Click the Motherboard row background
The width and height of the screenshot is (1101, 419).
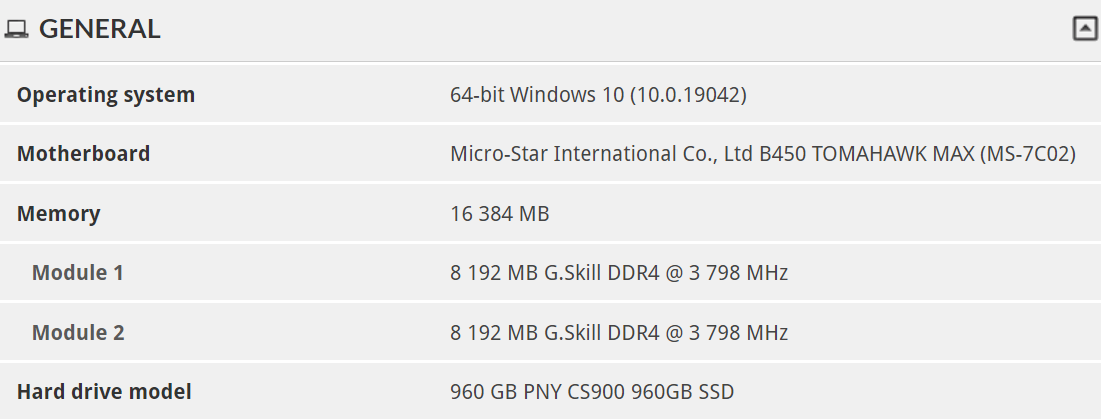tap(550, 154)
